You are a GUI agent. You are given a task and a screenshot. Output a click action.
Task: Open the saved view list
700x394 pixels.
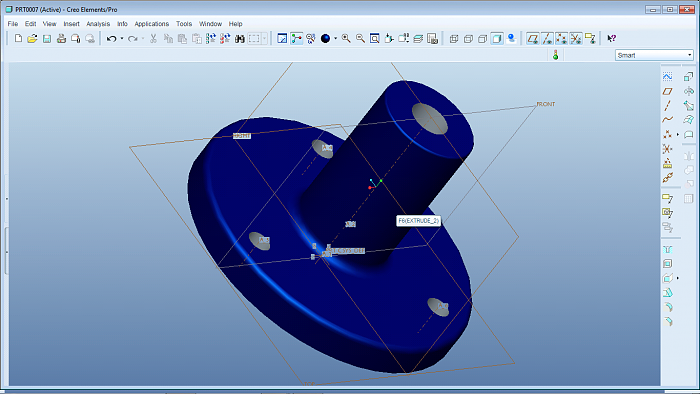(403, 39)
